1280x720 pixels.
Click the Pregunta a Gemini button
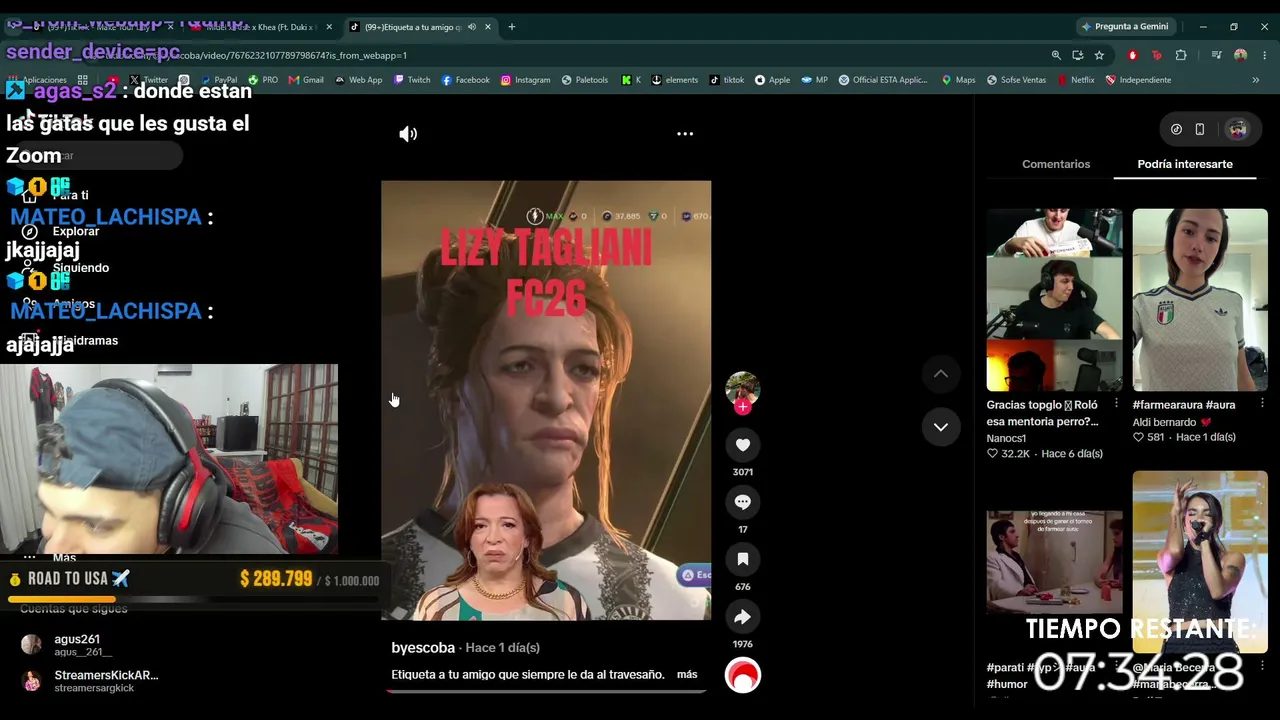(1125, 27)
